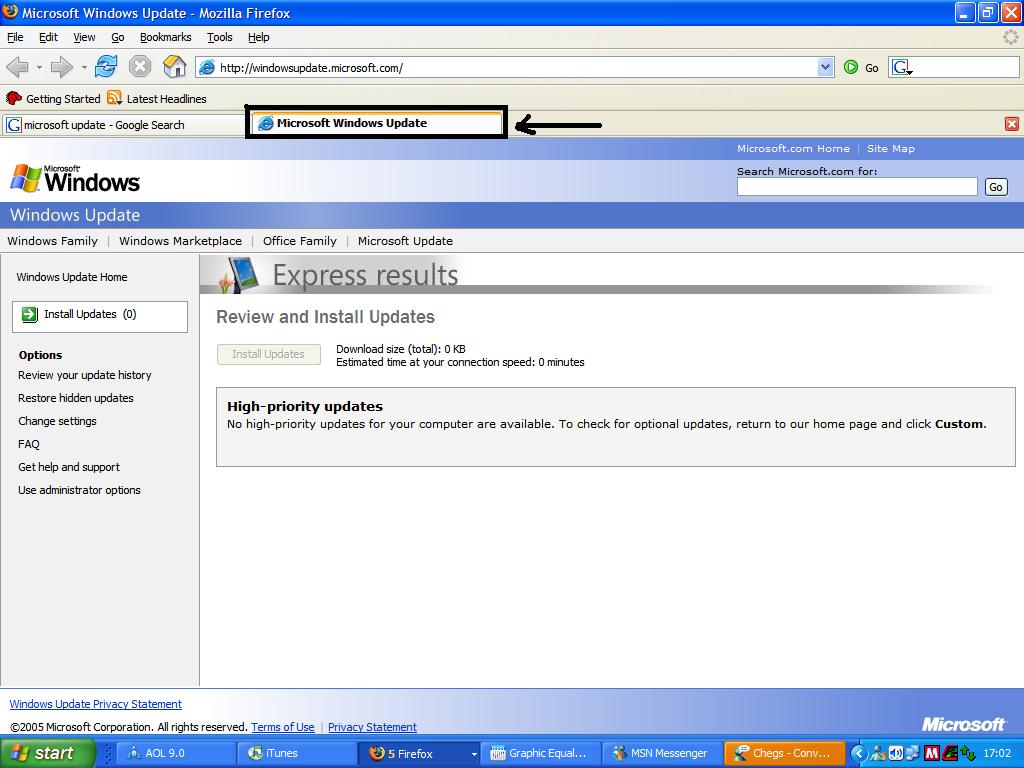Open the Edit menu
This screenshot has height=768, width=1024.
point(48,37)
